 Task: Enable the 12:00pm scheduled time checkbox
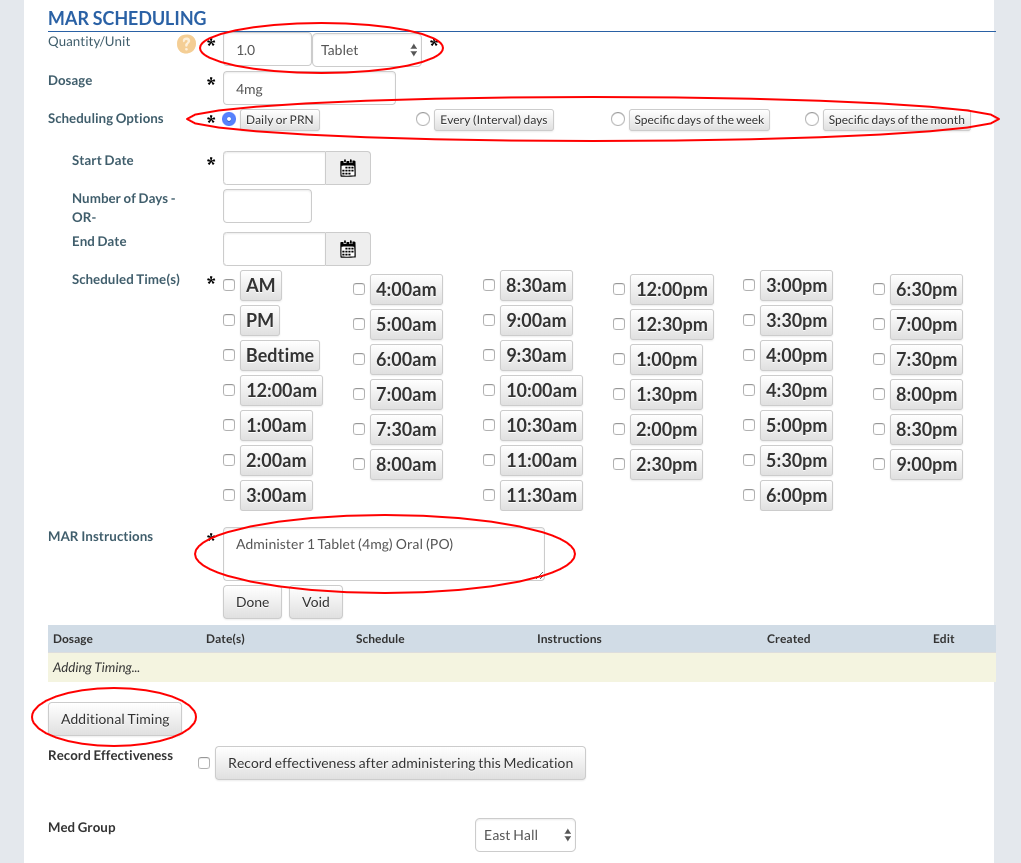[619, 289]
